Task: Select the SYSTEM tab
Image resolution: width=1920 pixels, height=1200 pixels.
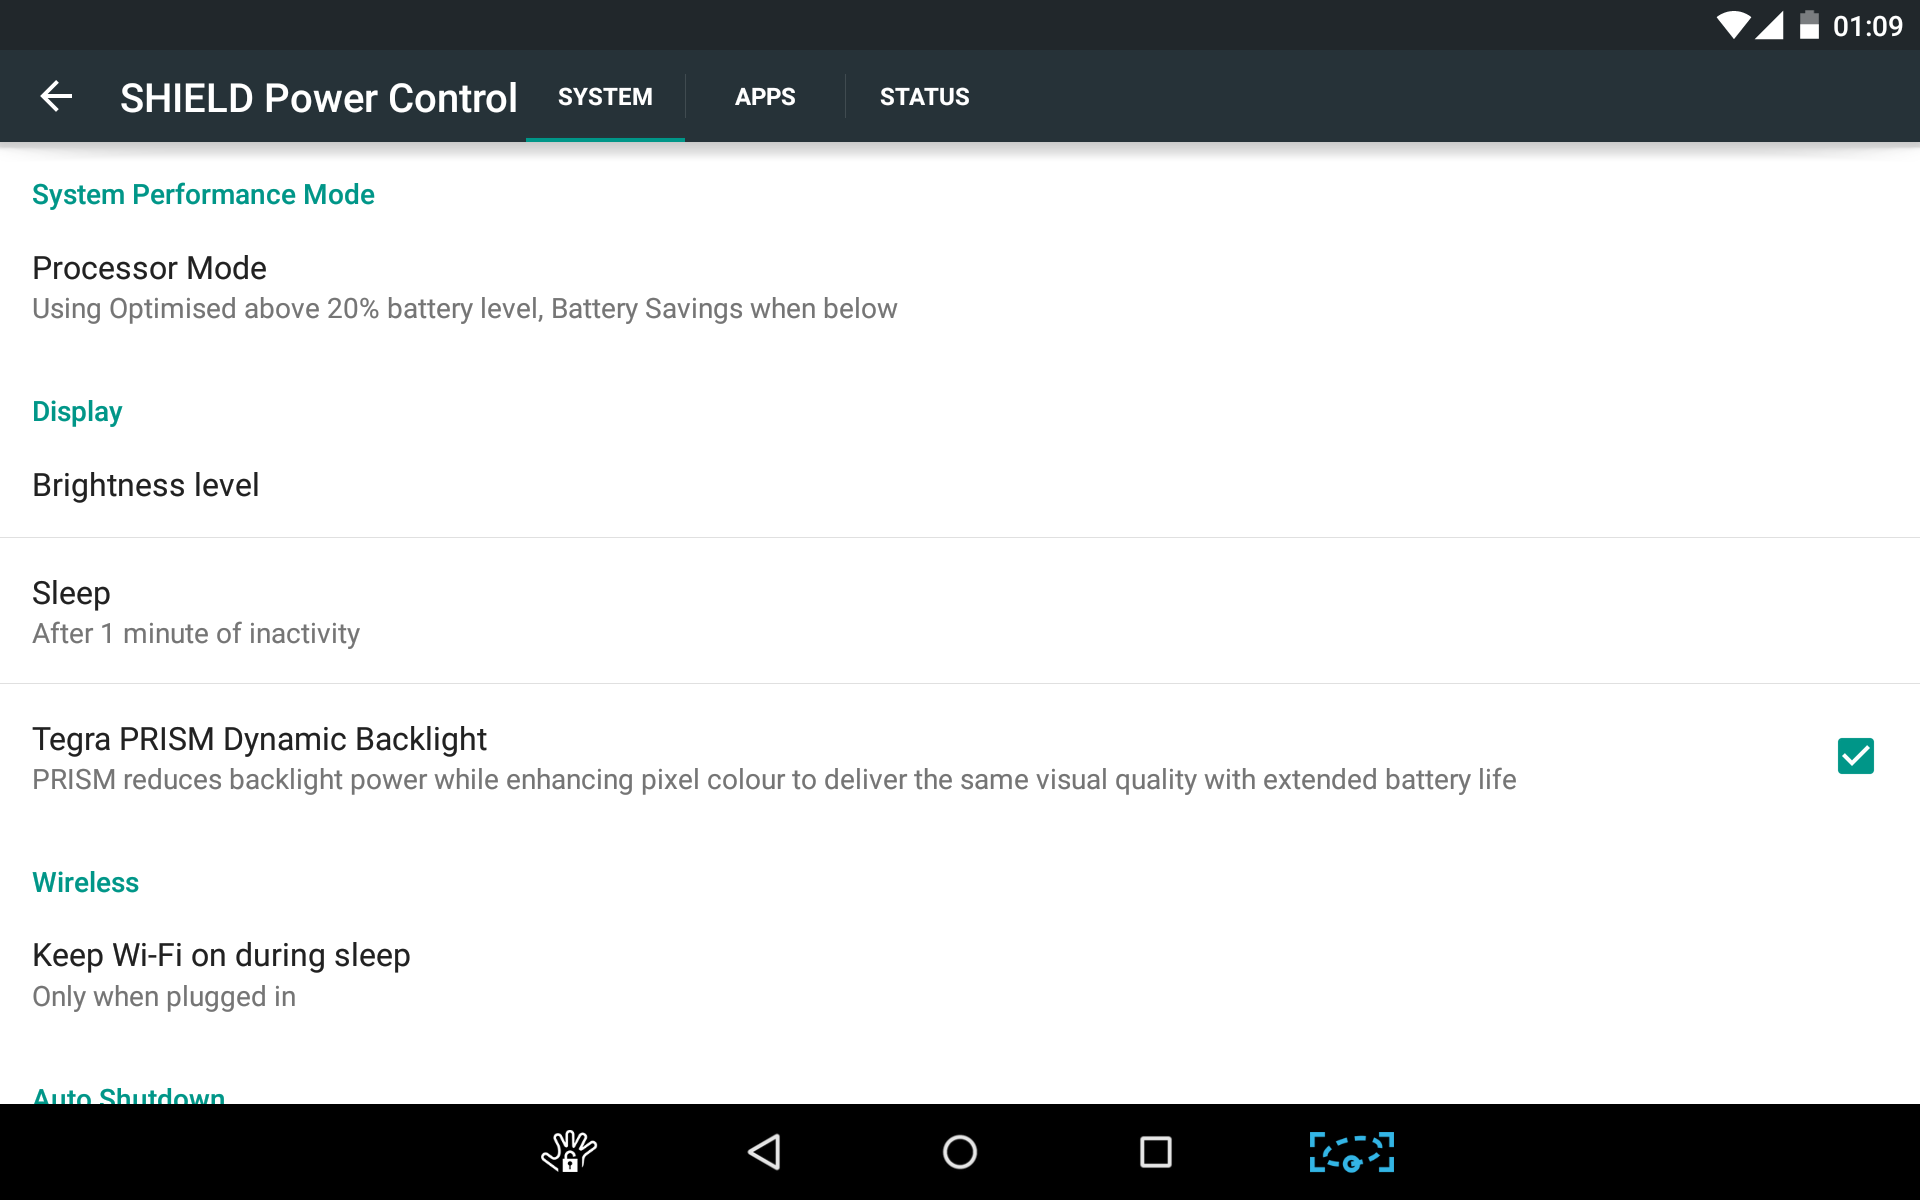Action: point(605,97)
